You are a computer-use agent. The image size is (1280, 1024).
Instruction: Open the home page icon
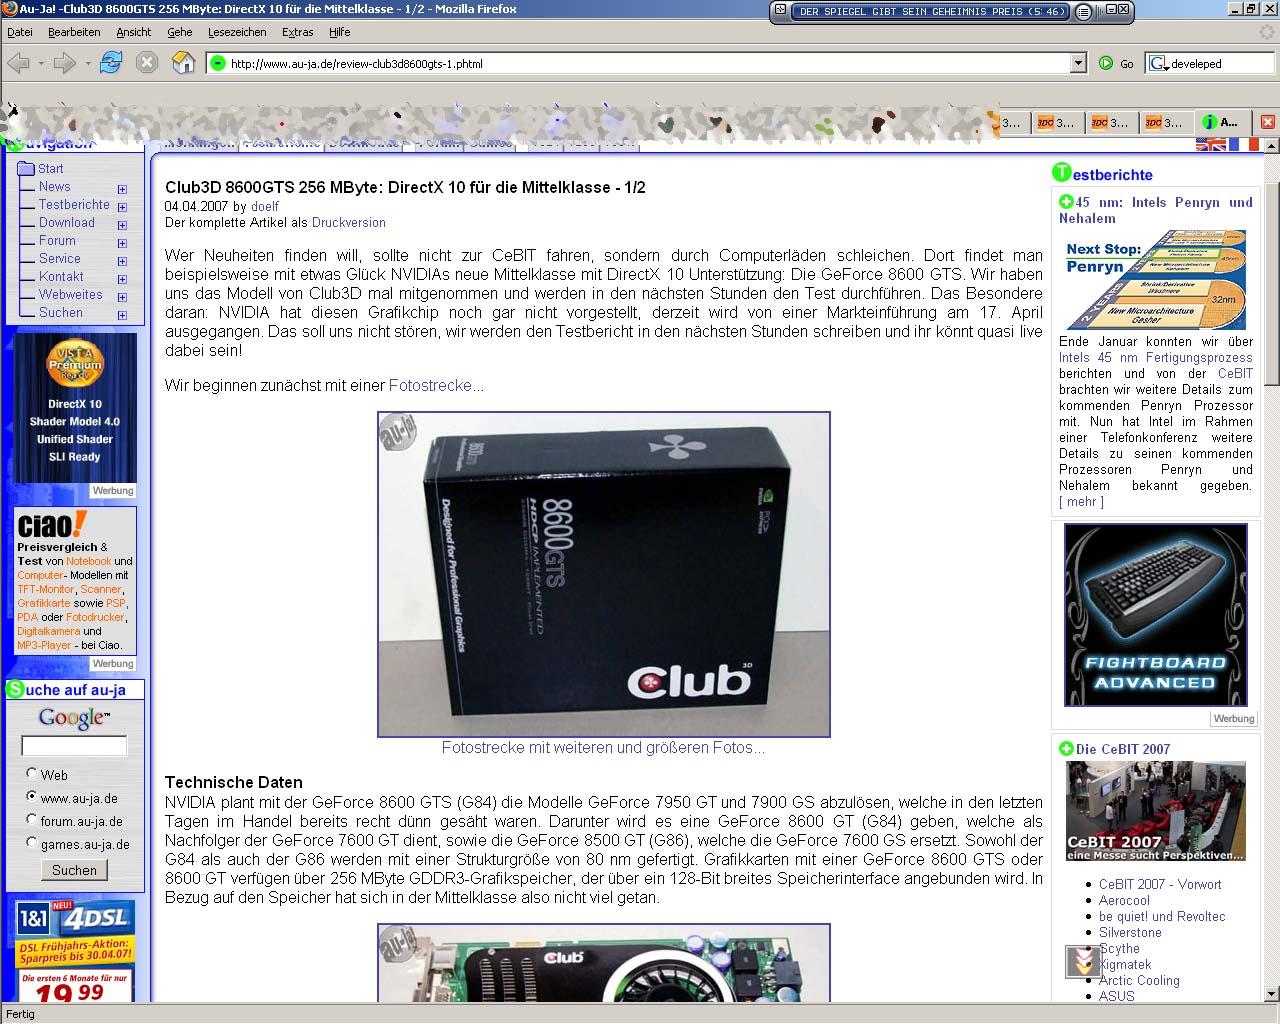(x=183, y=63)
